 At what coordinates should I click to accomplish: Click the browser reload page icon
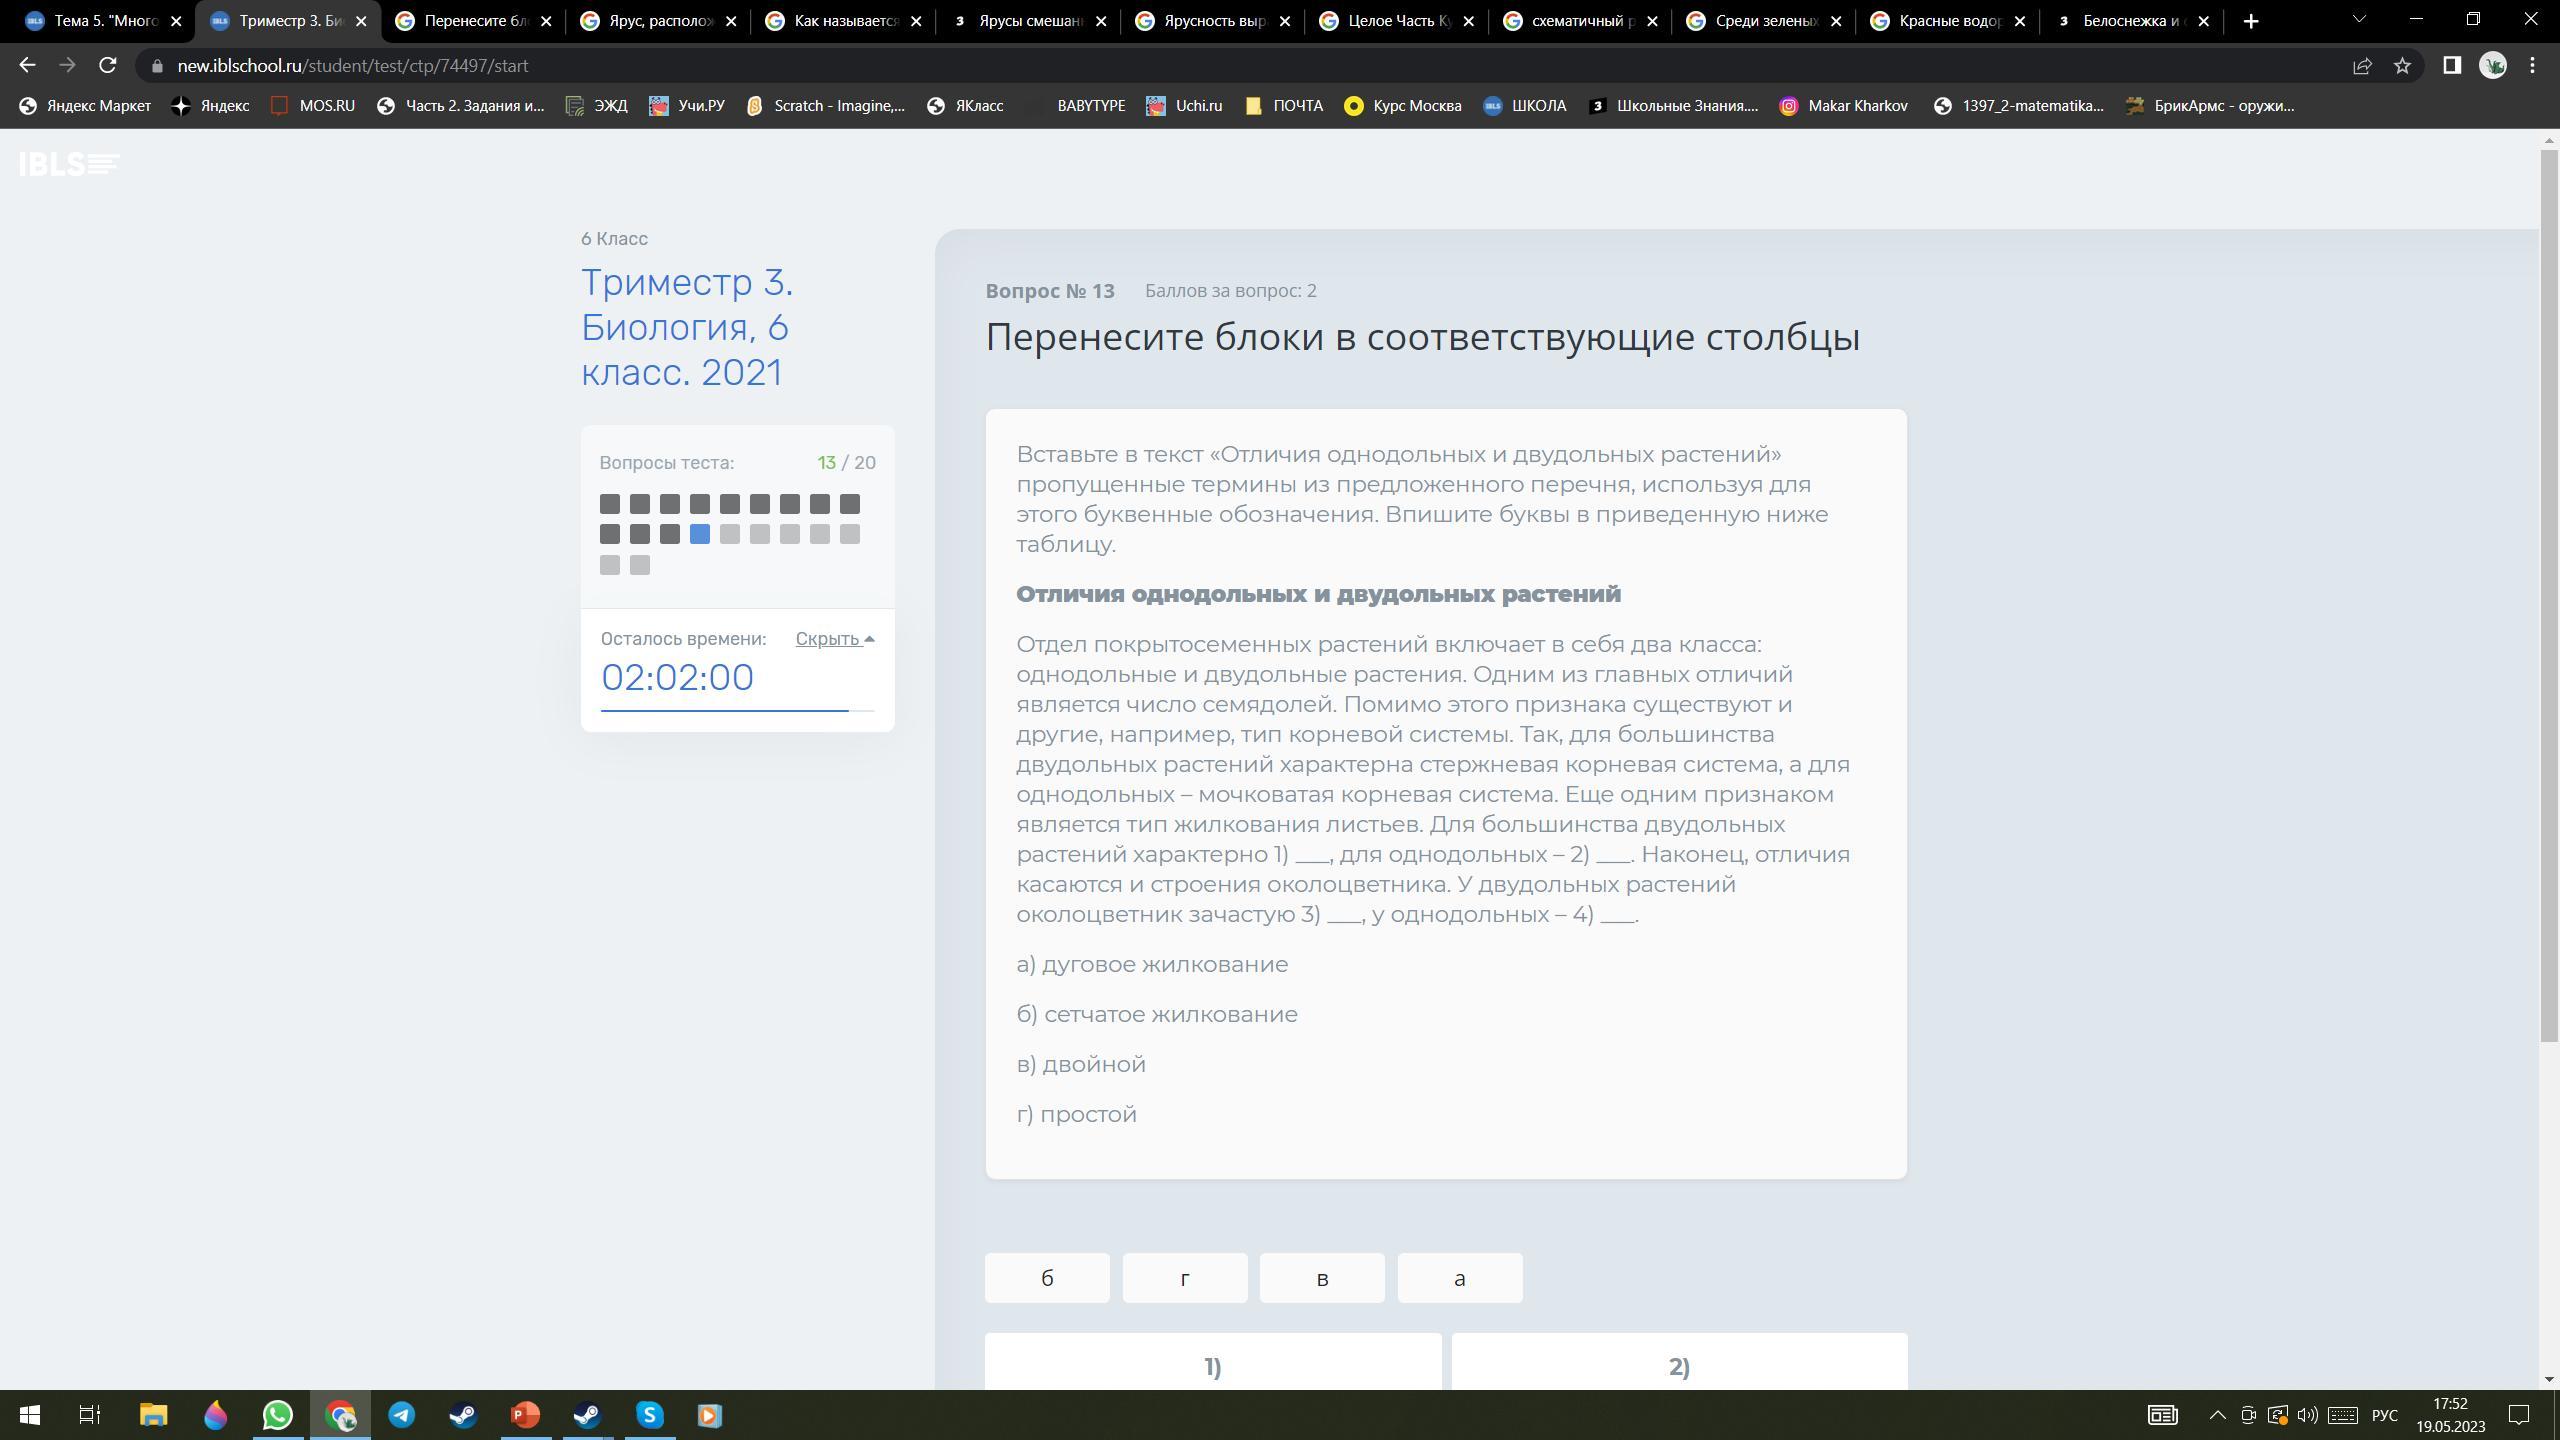tap(108, 65)
